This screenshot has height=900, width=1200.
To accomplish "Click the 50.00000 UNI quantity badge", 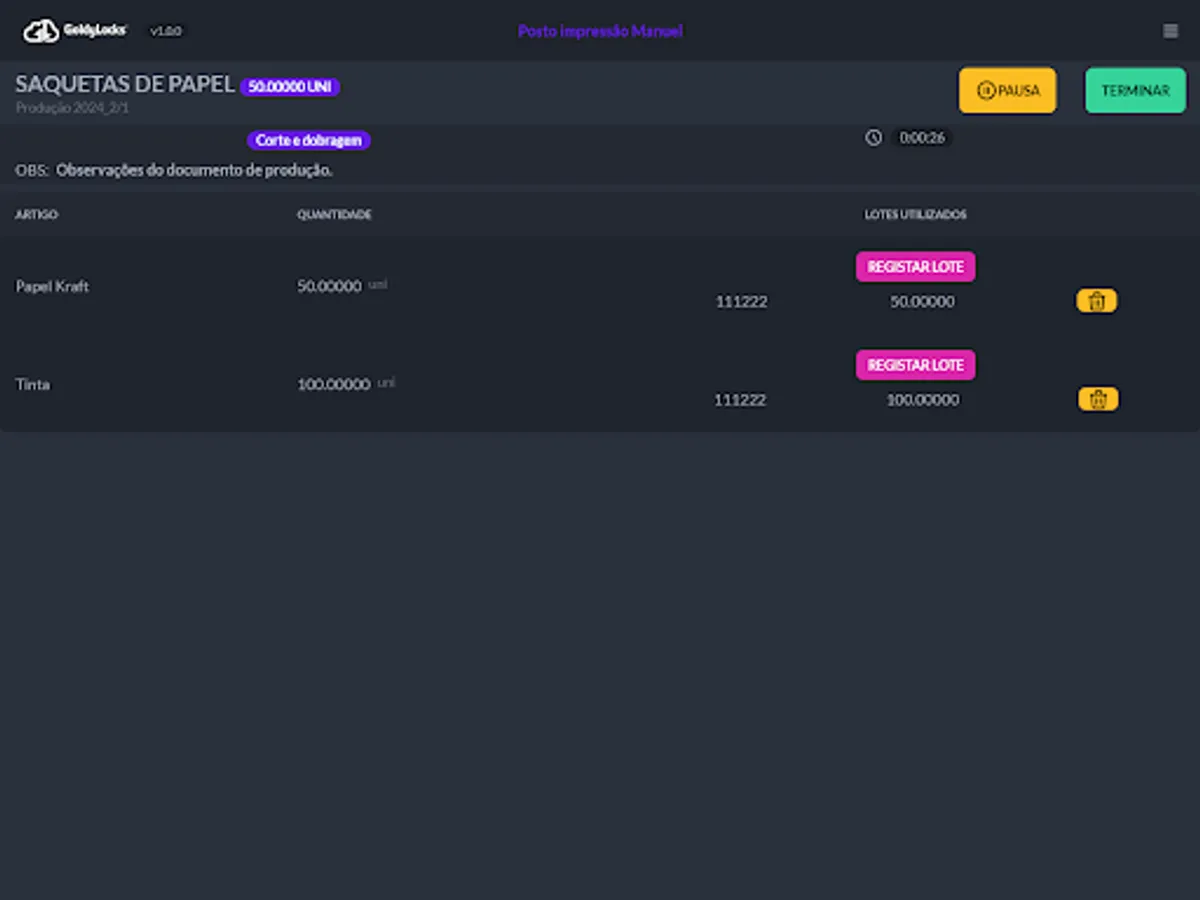I will coord(290,87).
